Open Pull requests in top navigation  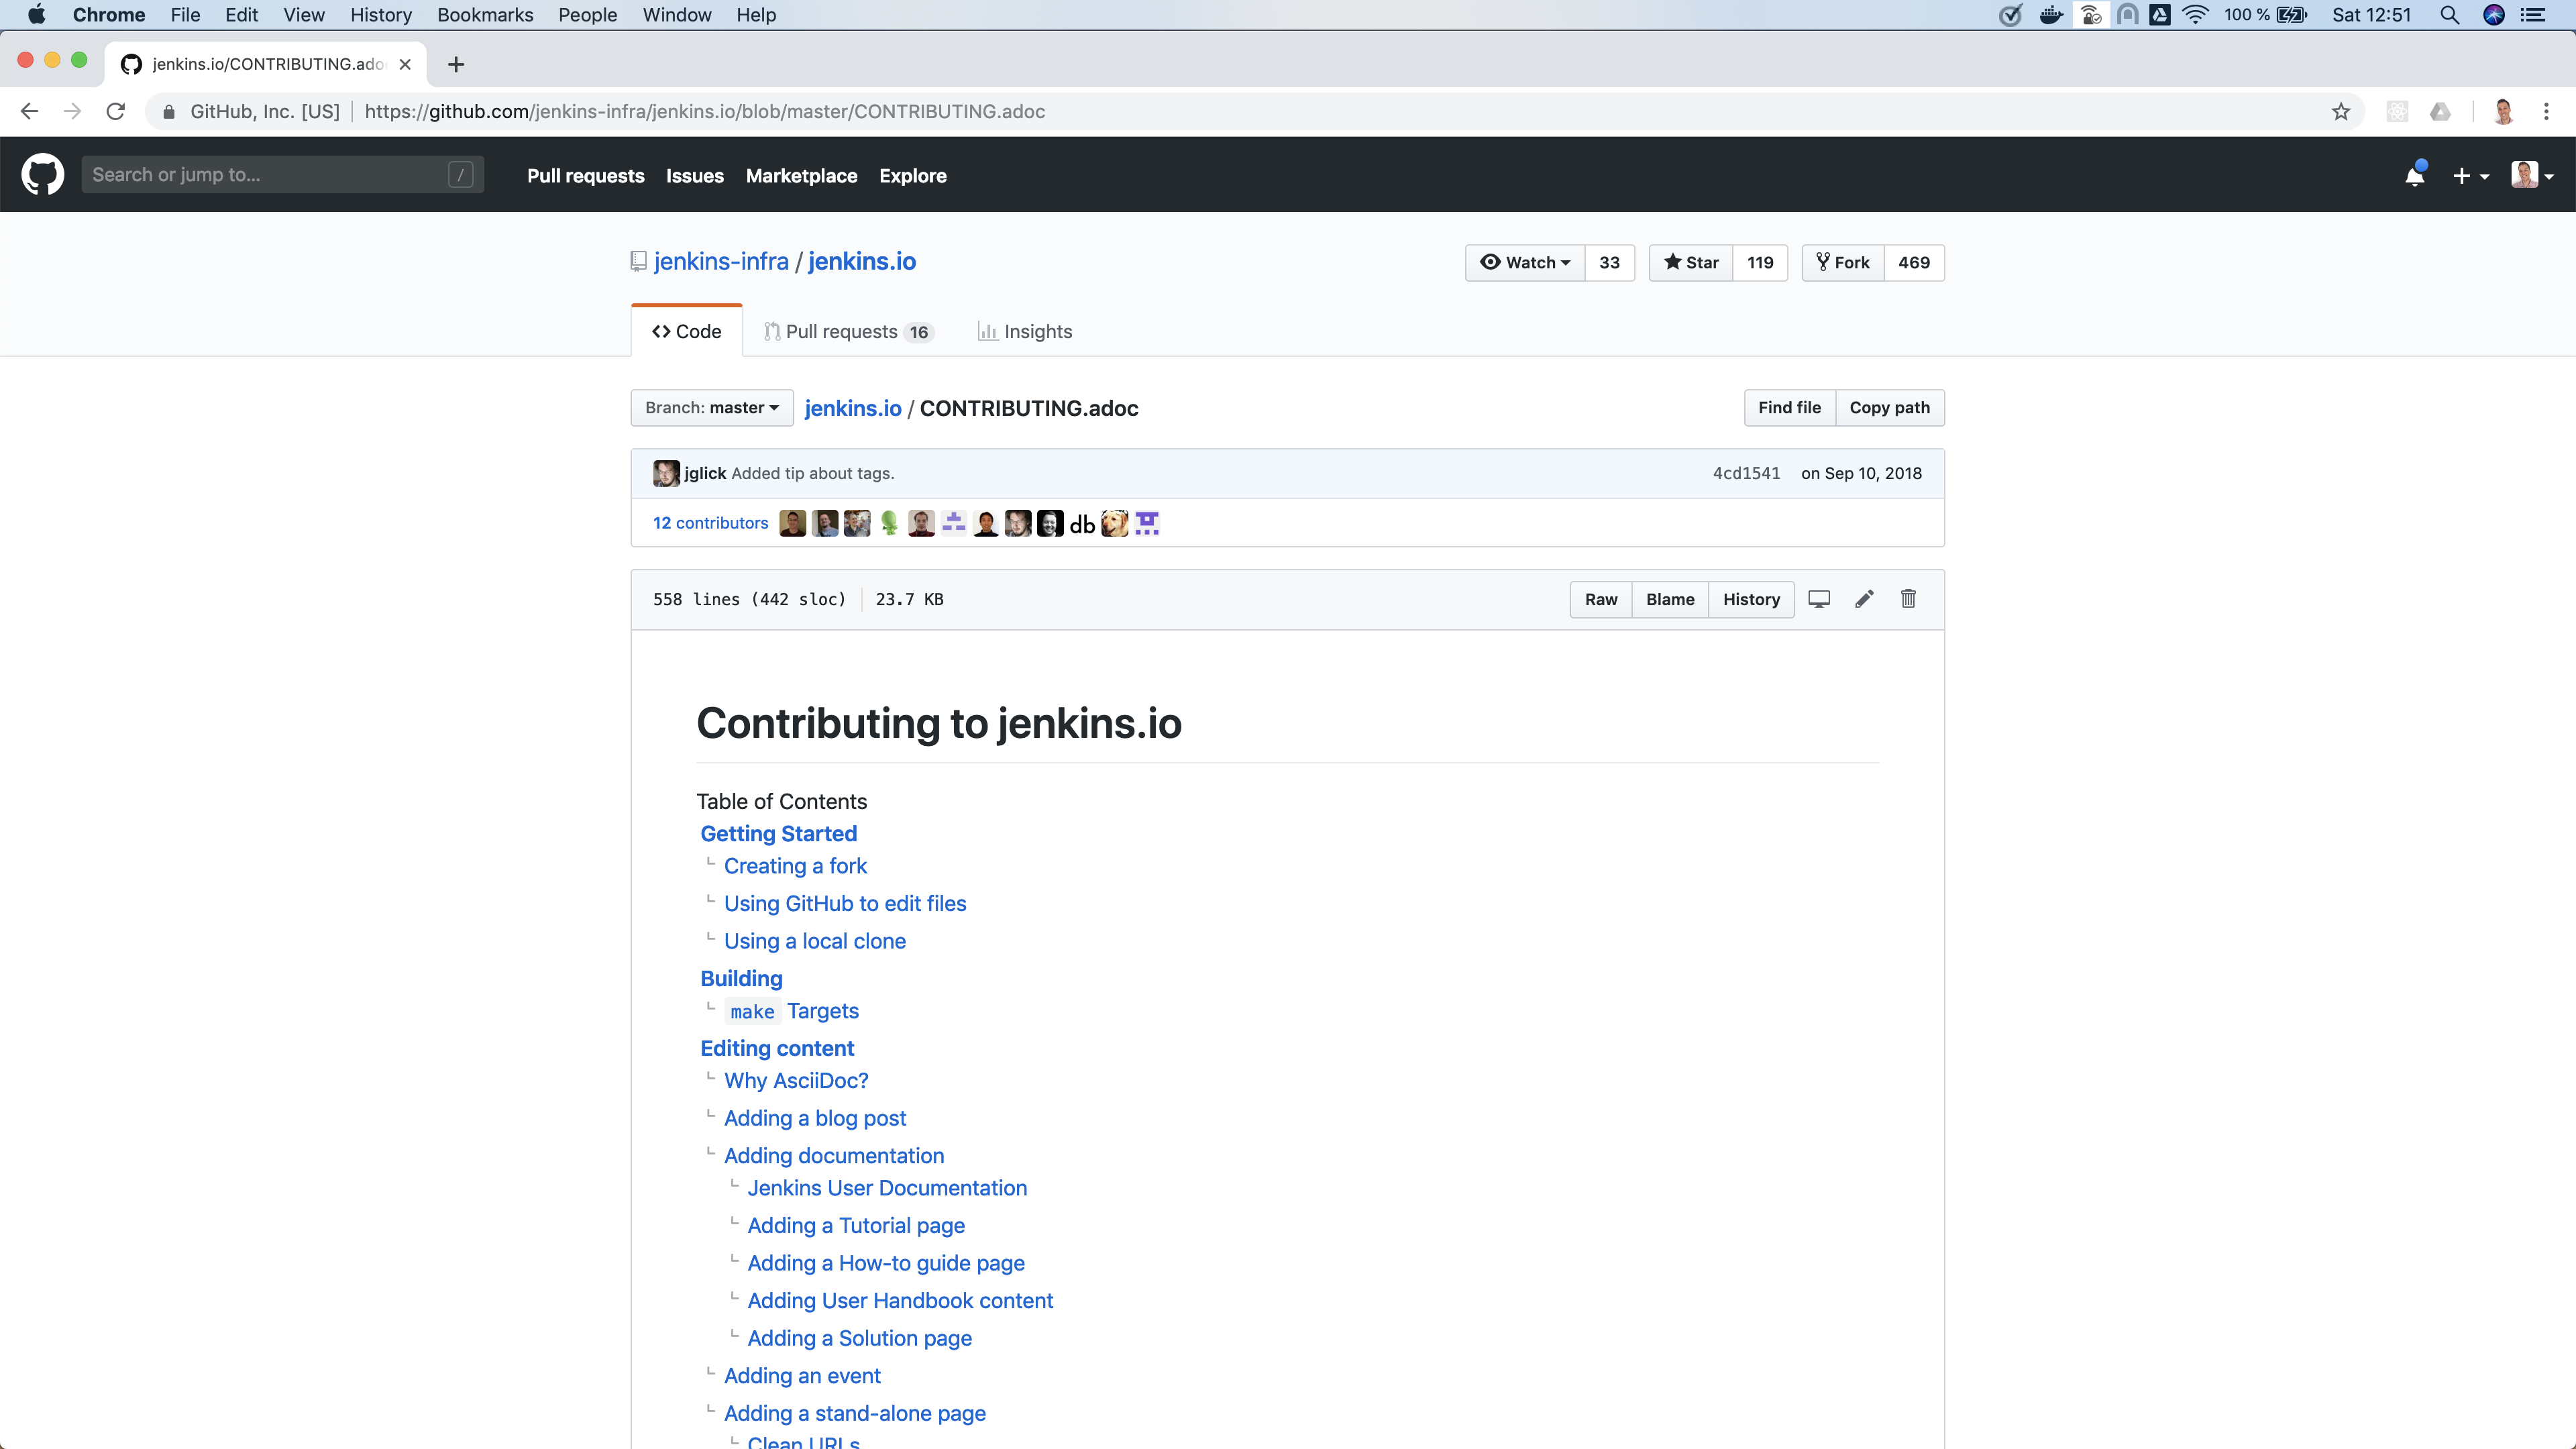tap(586, 176)
